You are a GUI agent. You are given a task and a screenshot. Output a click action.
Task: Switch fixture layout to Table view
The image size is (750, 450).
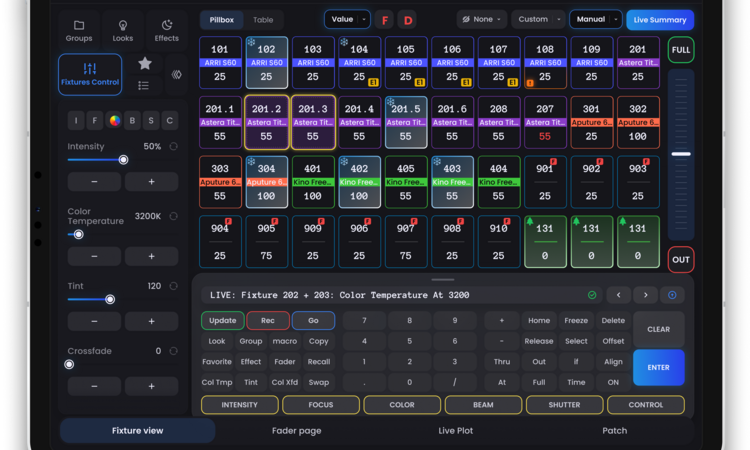coord(263,20)
